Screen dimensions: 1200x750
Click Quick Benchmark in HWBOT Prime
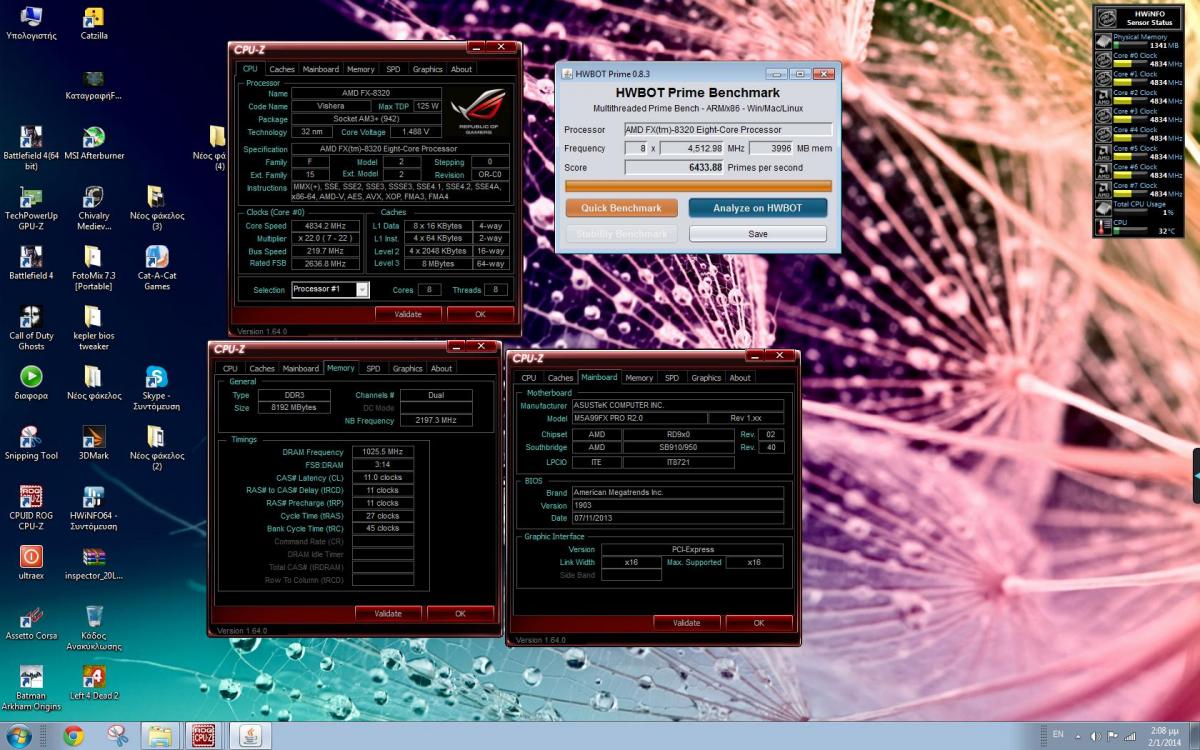pyautogui.click(x=621, y=208)
